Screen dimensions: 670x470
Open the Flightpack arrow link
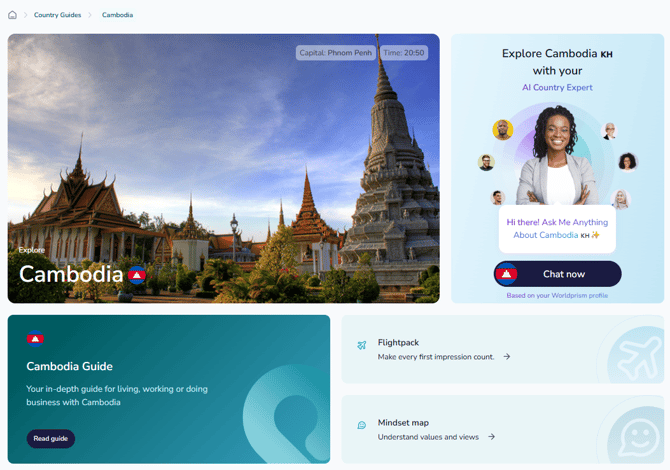click(507, 356)
